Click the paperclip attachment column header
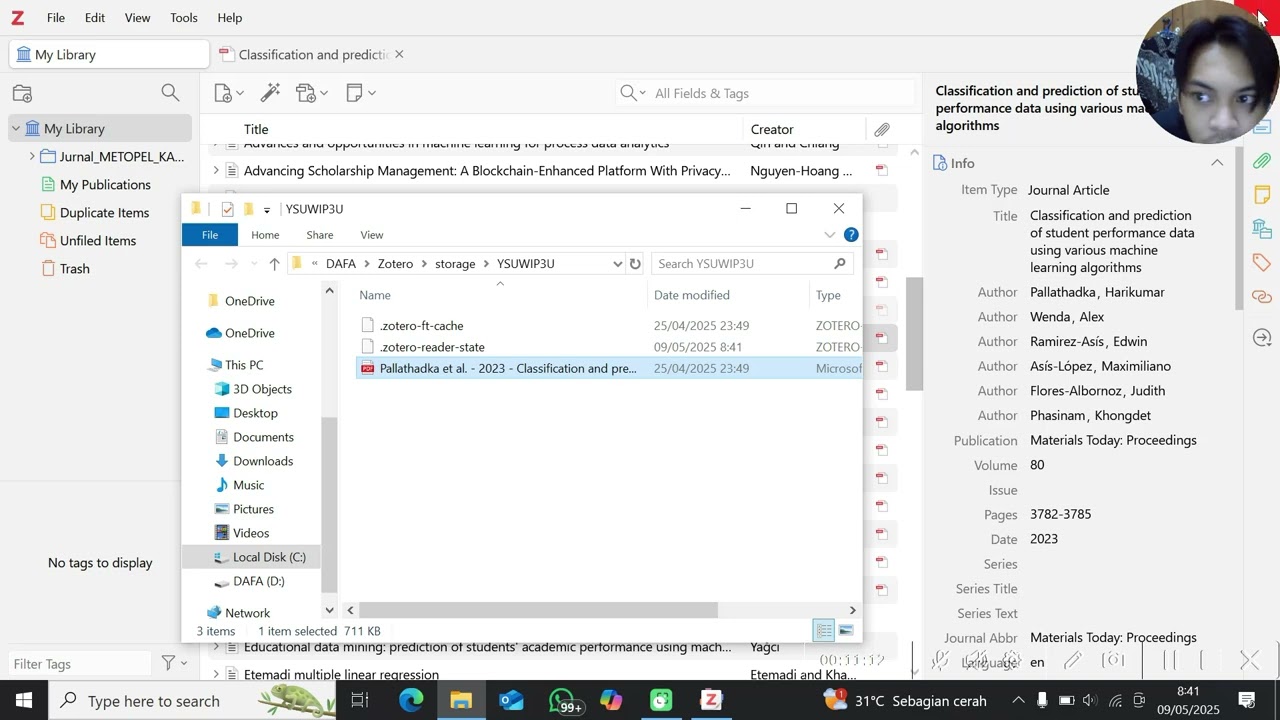 click(882, 129)
